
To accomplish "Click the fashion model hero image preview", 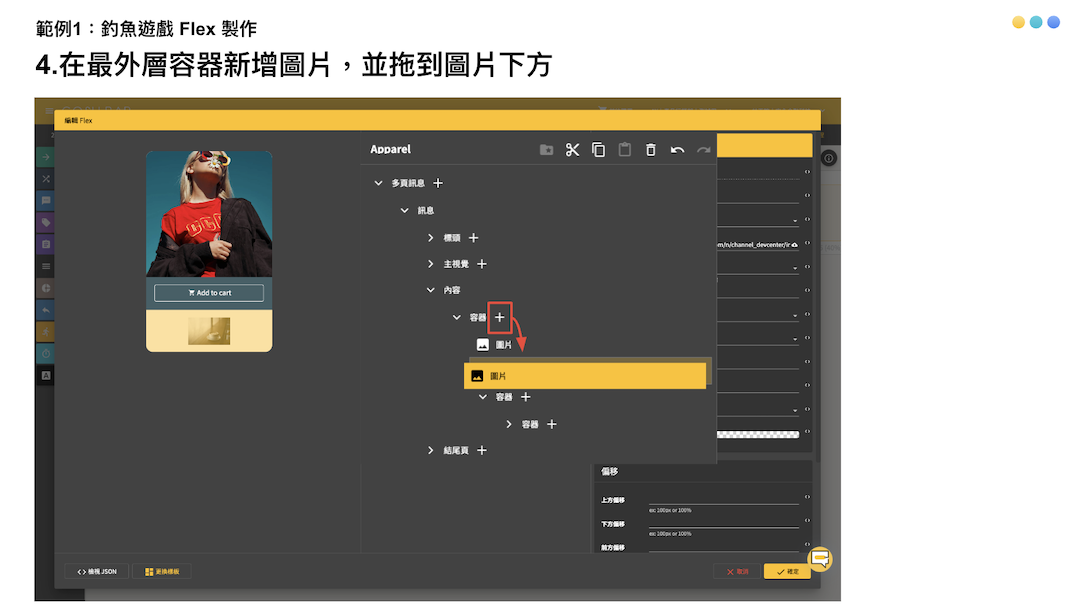I will 209,214.
